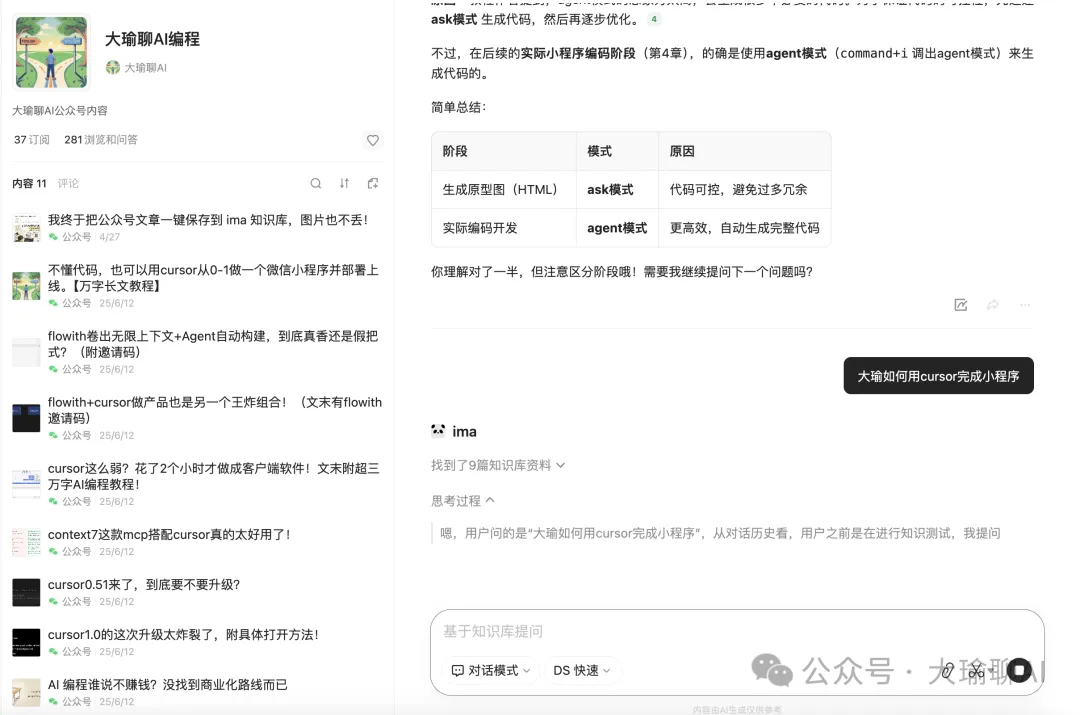Open the three-dot more options icon
This screenshot has height=715, width=1080.
(x=1025, y=304)
